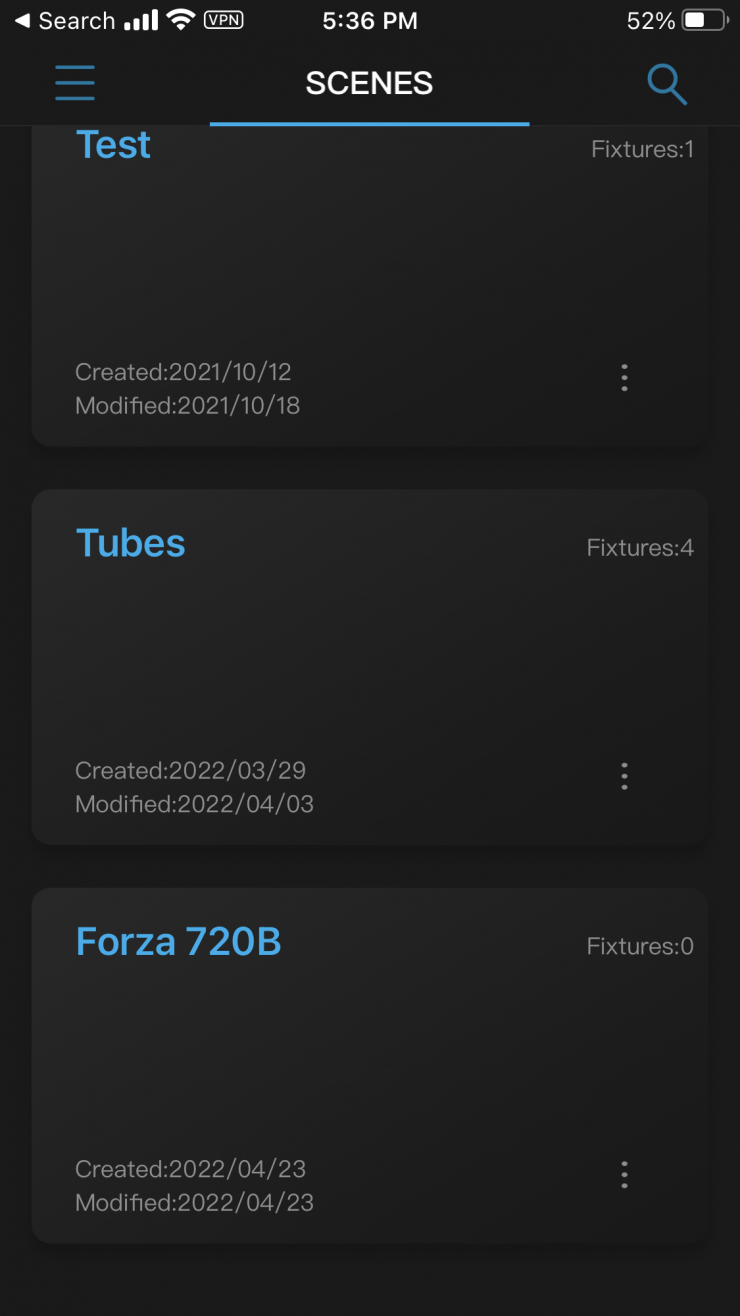Tap the Forza 720B Created:2022/04/23 date
Screen dimensions: 740x1316
click(190, 1169)
